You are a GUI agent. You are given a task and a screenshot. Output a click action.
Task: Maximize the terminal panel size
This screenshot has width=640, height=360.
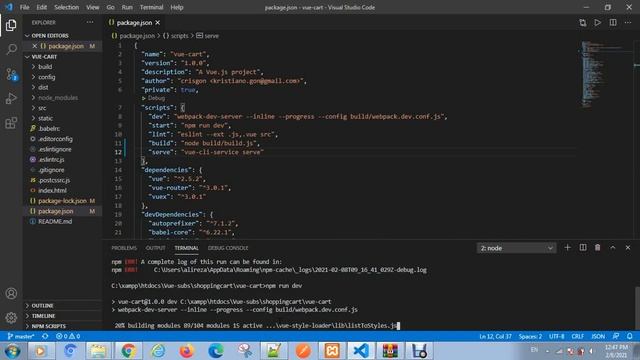(613, 248)
